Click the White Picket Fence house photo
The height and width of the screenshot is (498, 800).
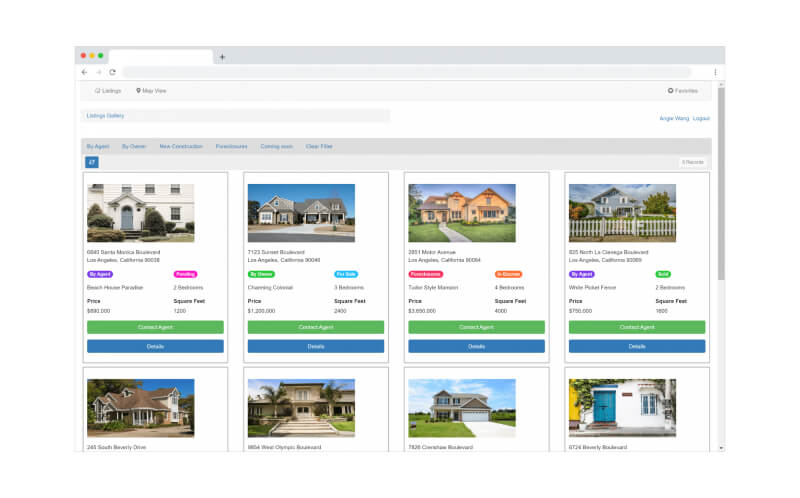pos(622,213)
